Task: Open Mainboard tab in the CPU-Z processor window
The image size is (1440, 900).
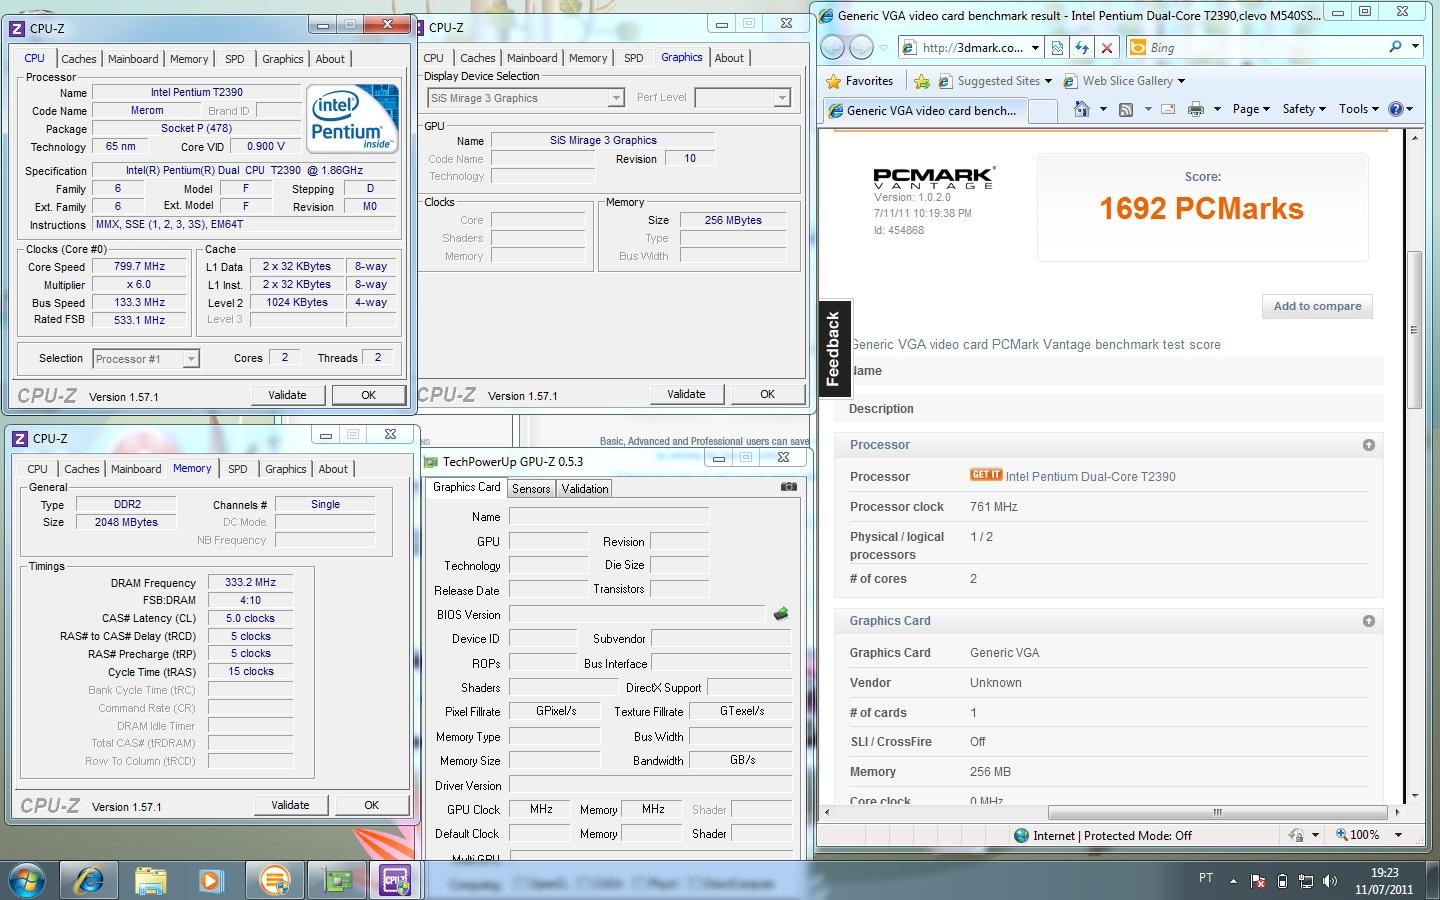Action: (133, 59)
